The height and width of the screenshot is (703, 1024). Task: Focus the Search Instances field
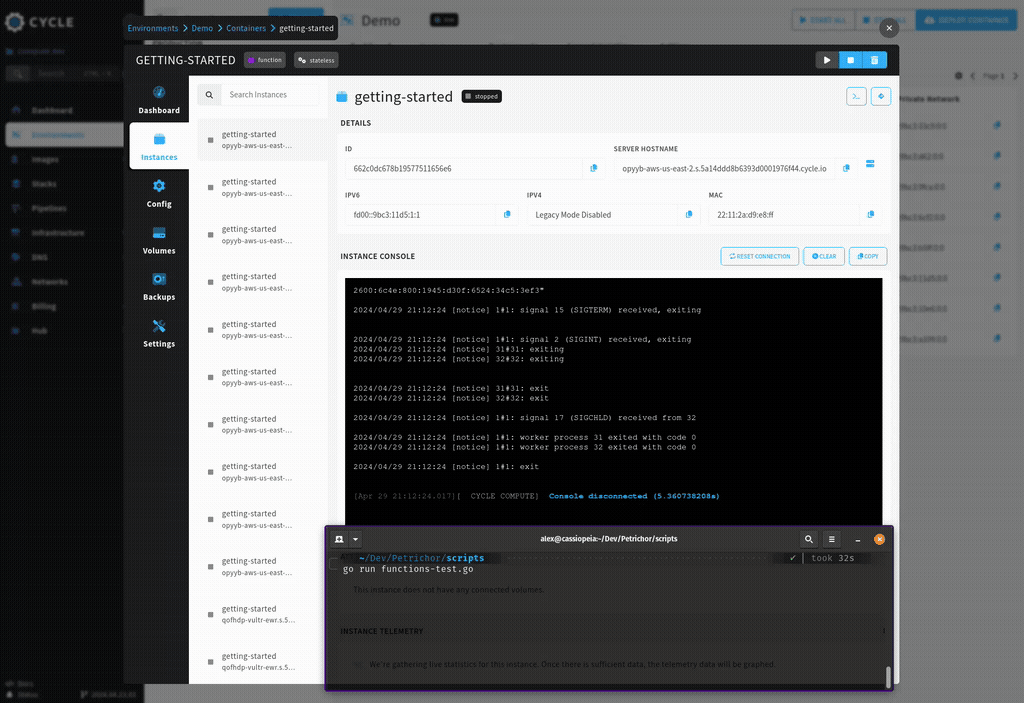[270, 95]
